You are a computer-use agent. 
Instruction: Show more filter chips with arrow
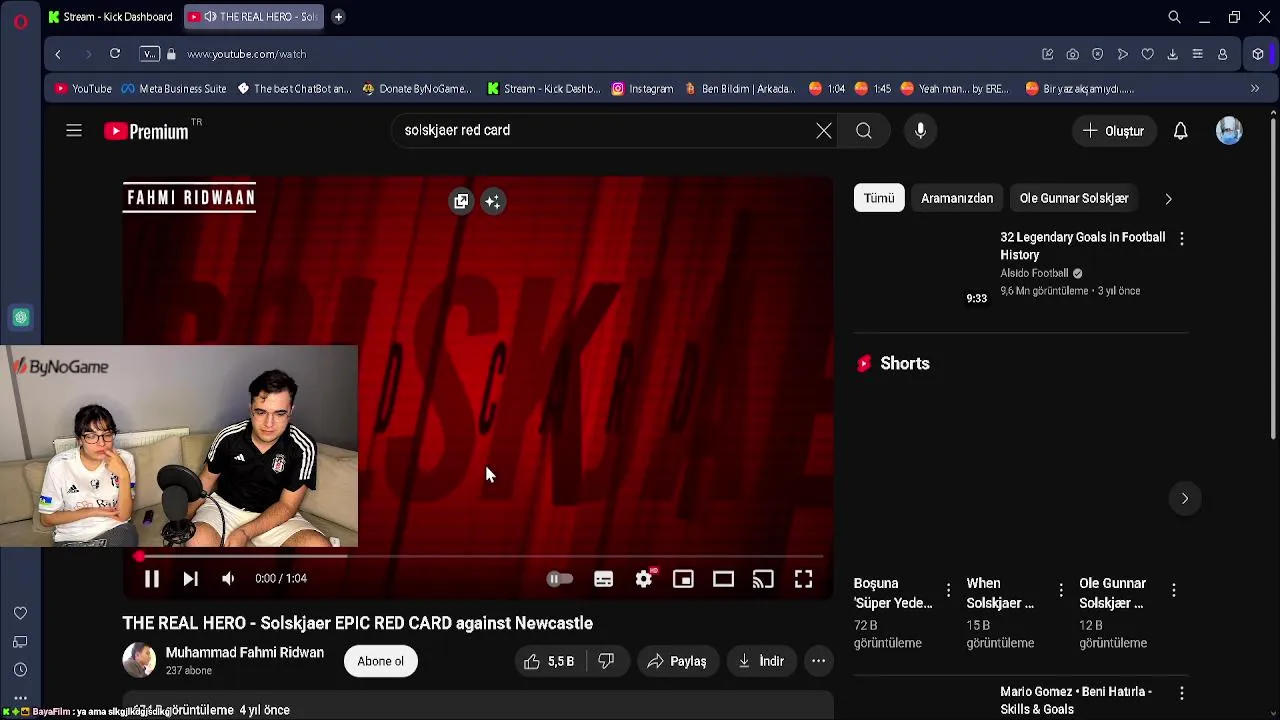[1168, 198]
